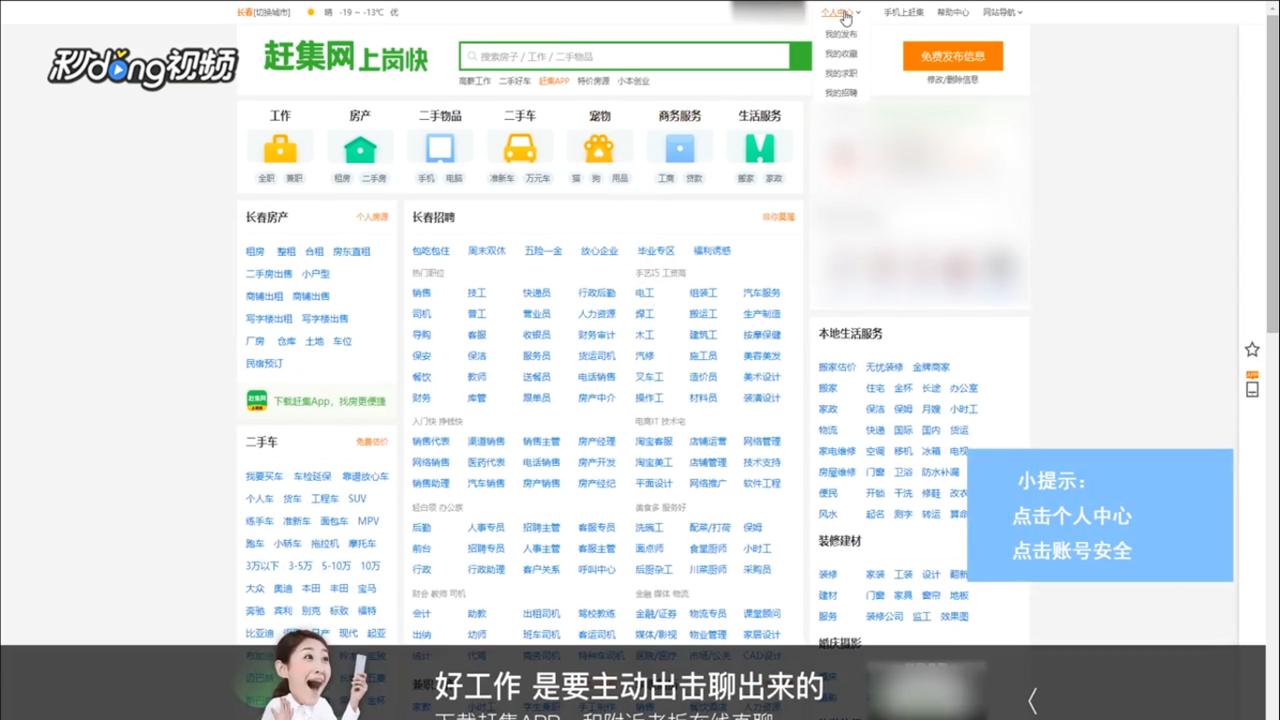The image size is (1280, 720).
Task: Click the 装修公司 link
Action: 884,617
